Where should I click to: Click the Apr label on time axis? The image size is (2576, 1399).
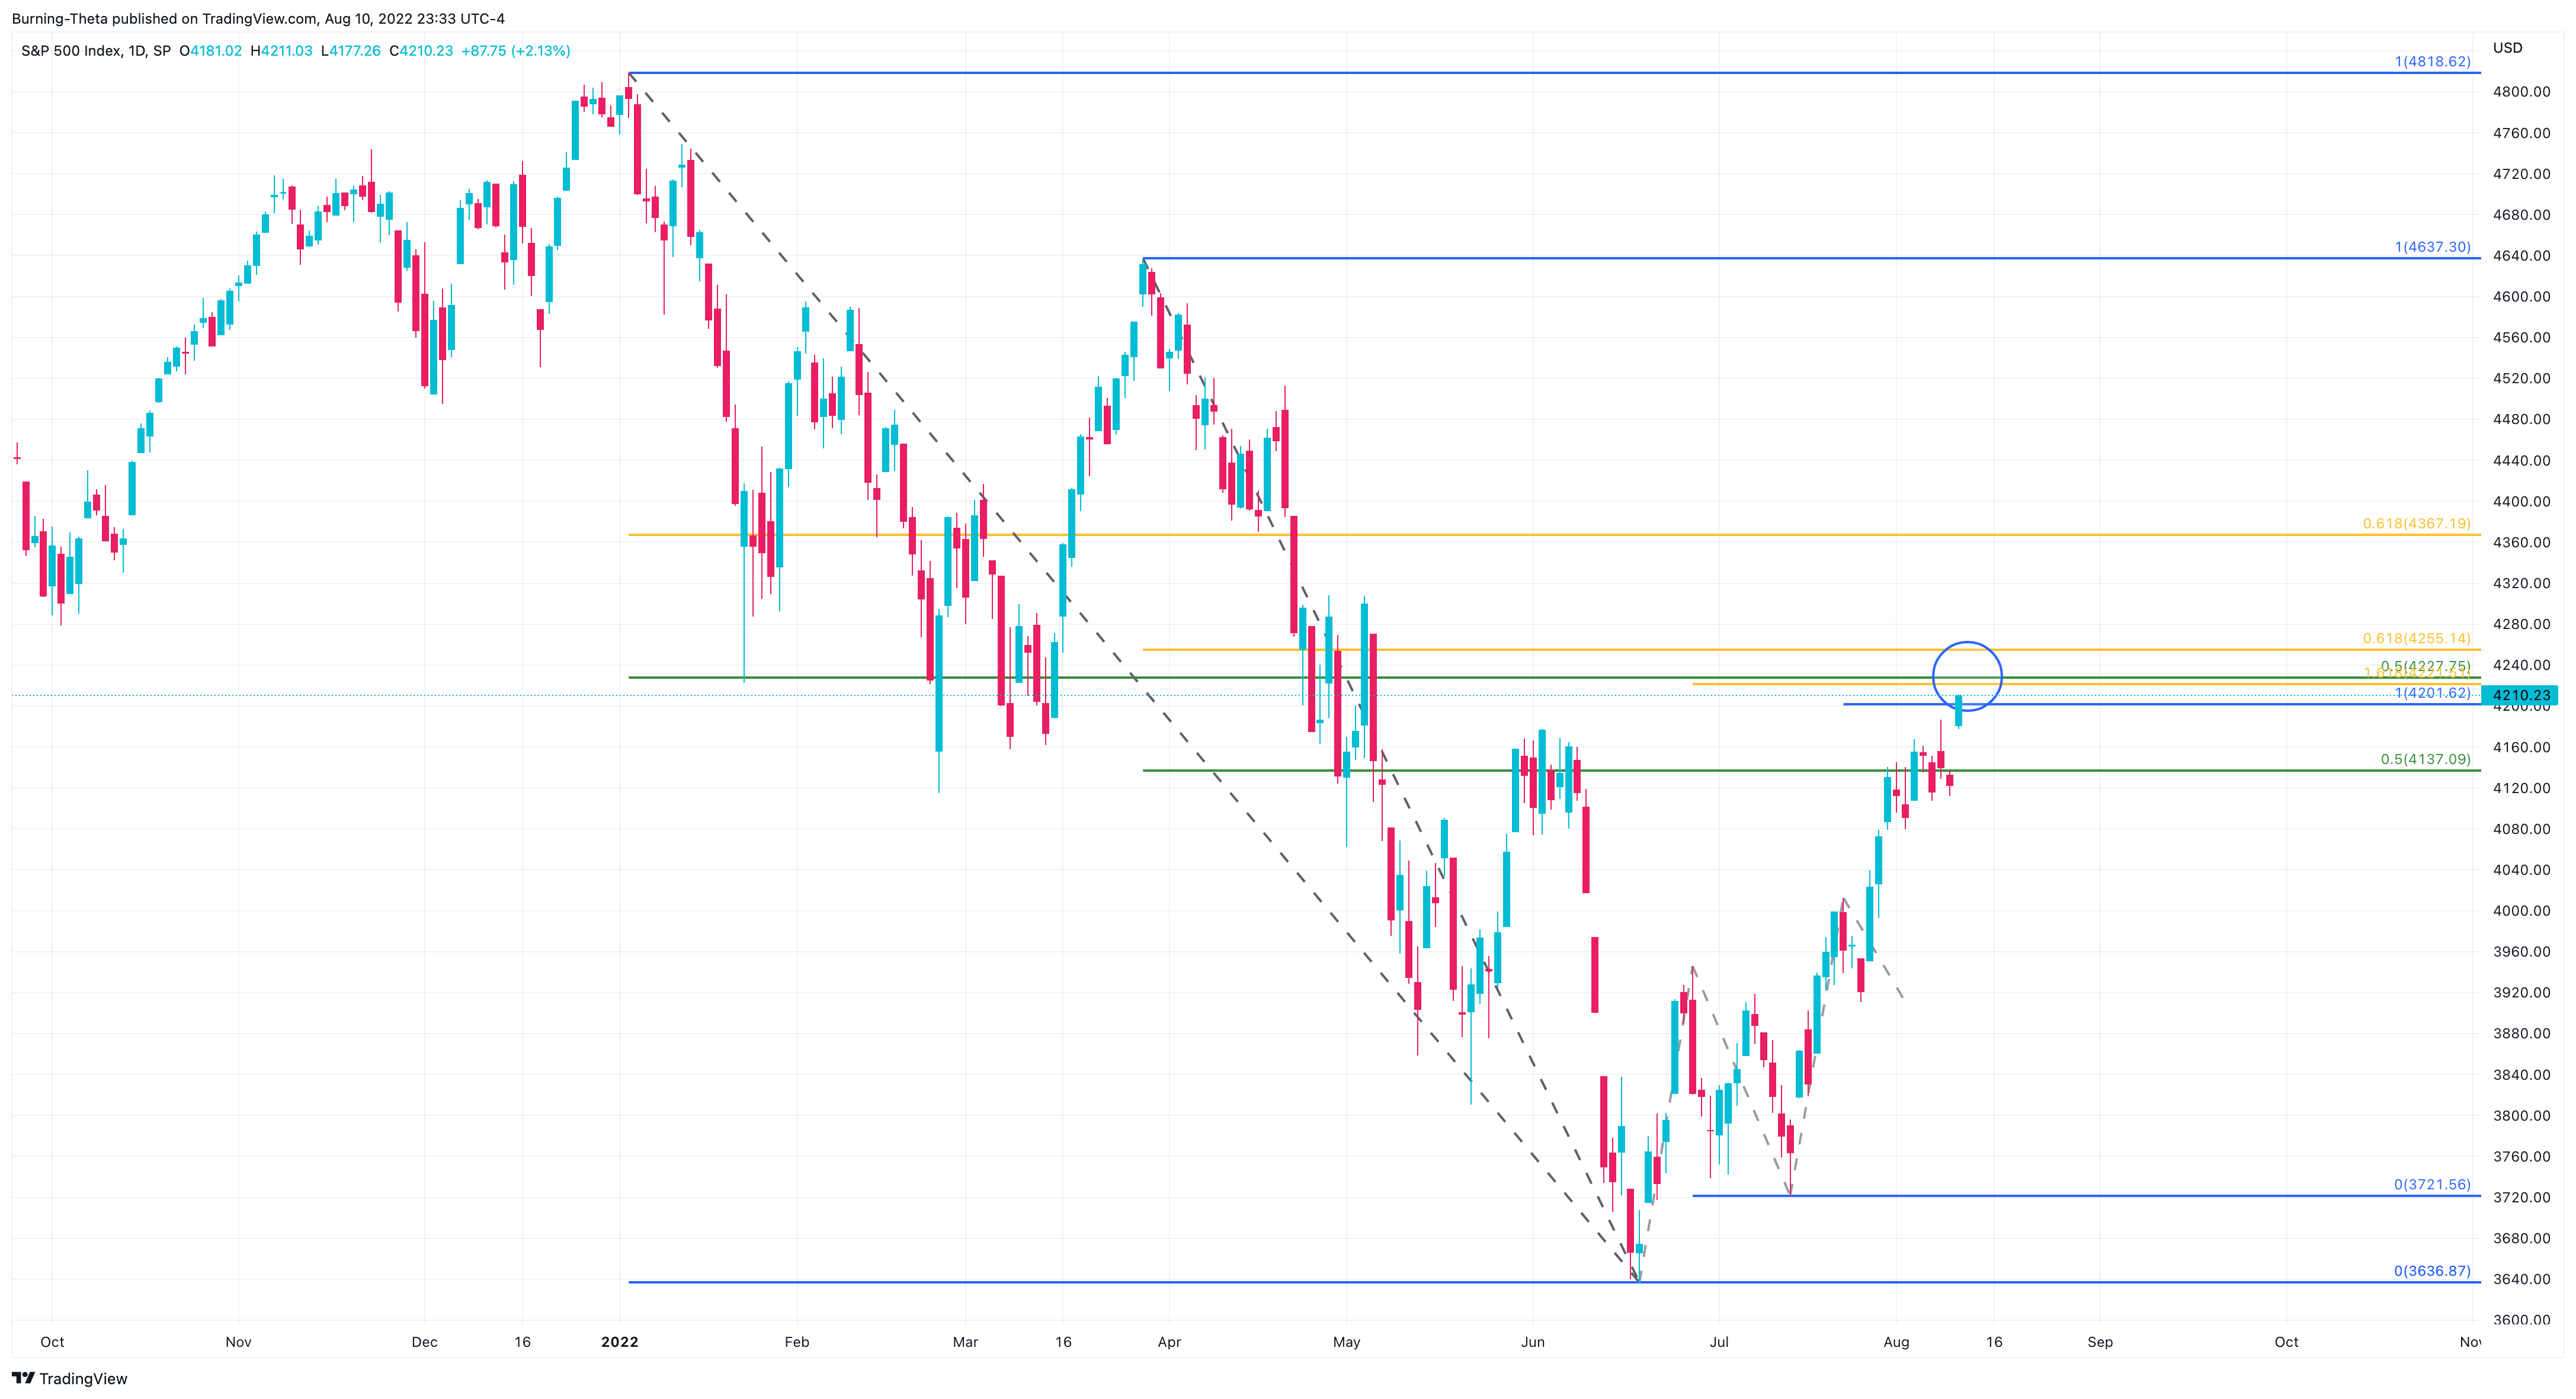1169,1342
